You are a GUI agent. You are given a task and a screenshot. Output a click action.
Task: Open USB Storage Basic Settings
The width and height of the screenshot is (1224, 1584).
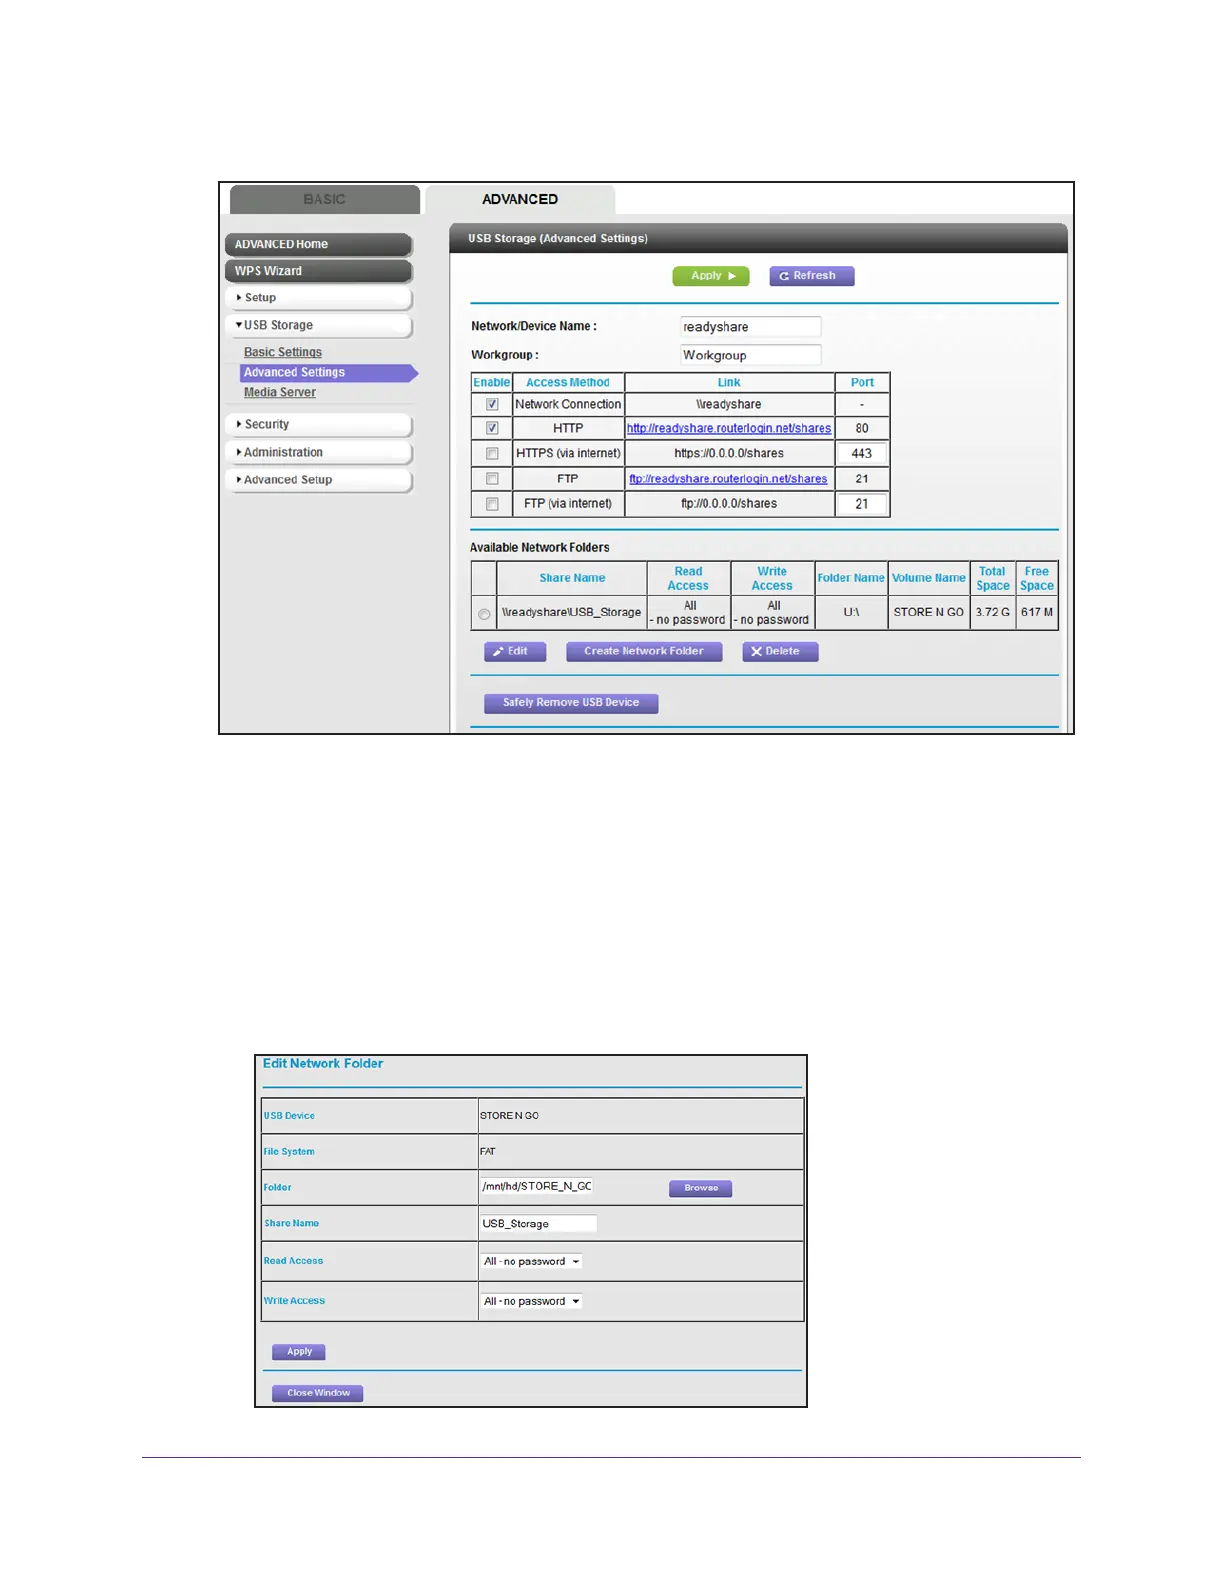[283, 352]
